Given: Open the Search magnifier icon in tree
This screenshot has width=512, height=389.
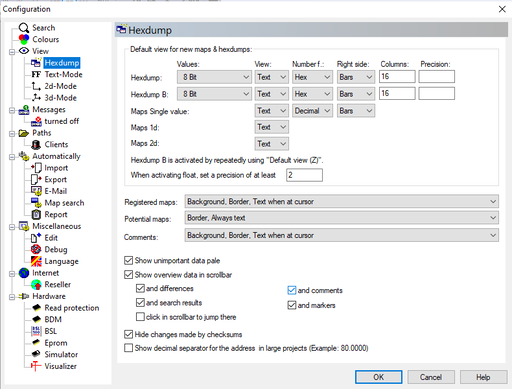Looking at the screenshot, I should tap(24, 28).
